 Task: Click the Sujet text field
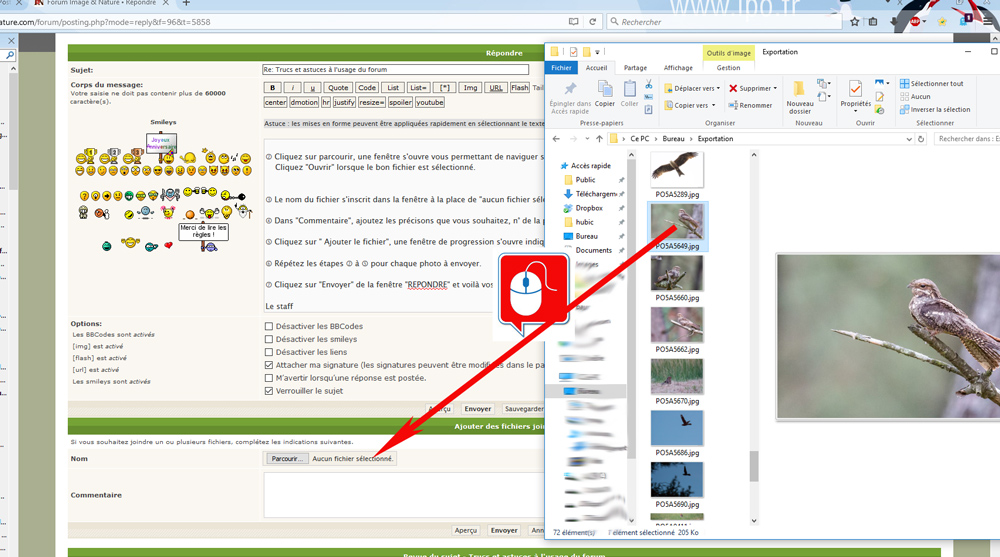(x=395, y=70)
